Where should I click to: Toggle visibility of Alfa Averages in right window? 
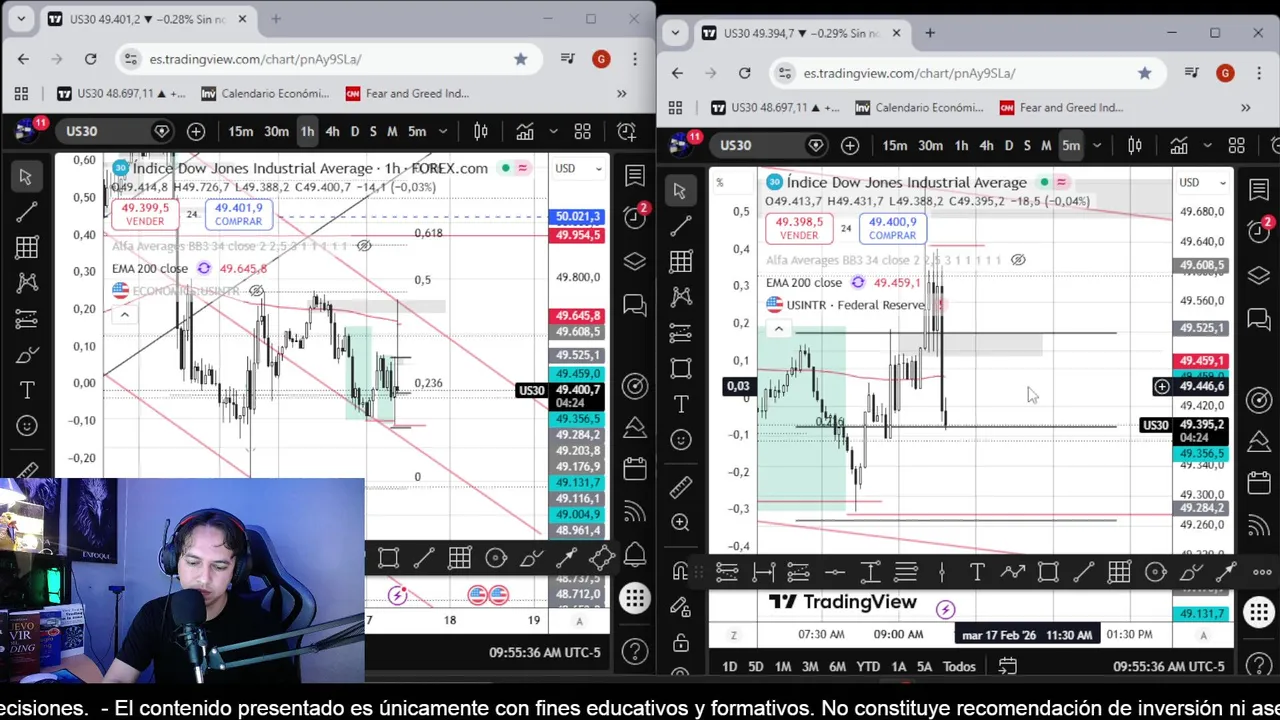[1018, 260]
